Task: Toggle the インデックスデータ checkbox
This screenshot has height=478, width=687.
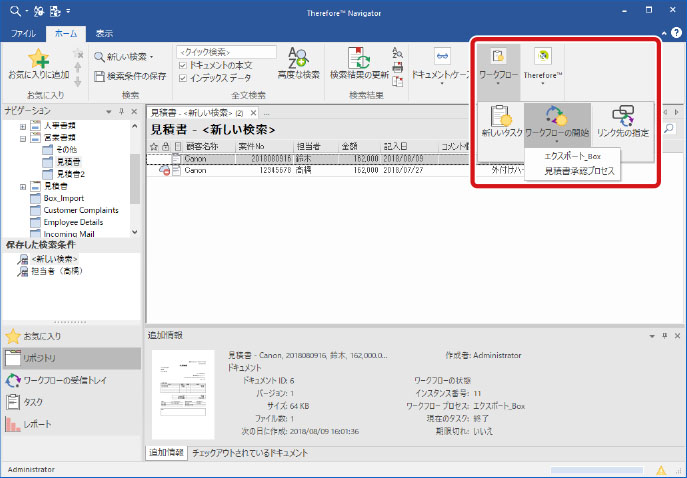Action: 181,78
